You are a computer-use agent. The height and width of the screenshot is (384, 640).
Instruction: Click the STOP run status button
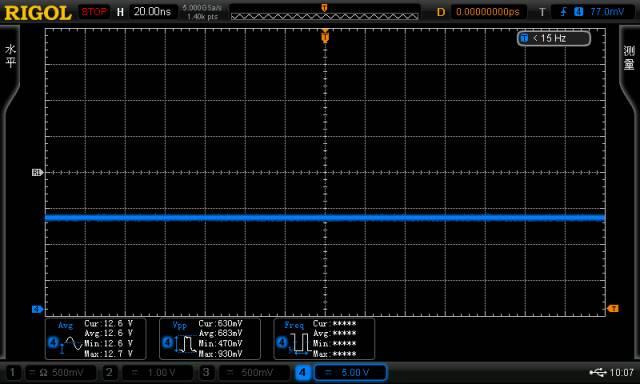pos(94,11)
